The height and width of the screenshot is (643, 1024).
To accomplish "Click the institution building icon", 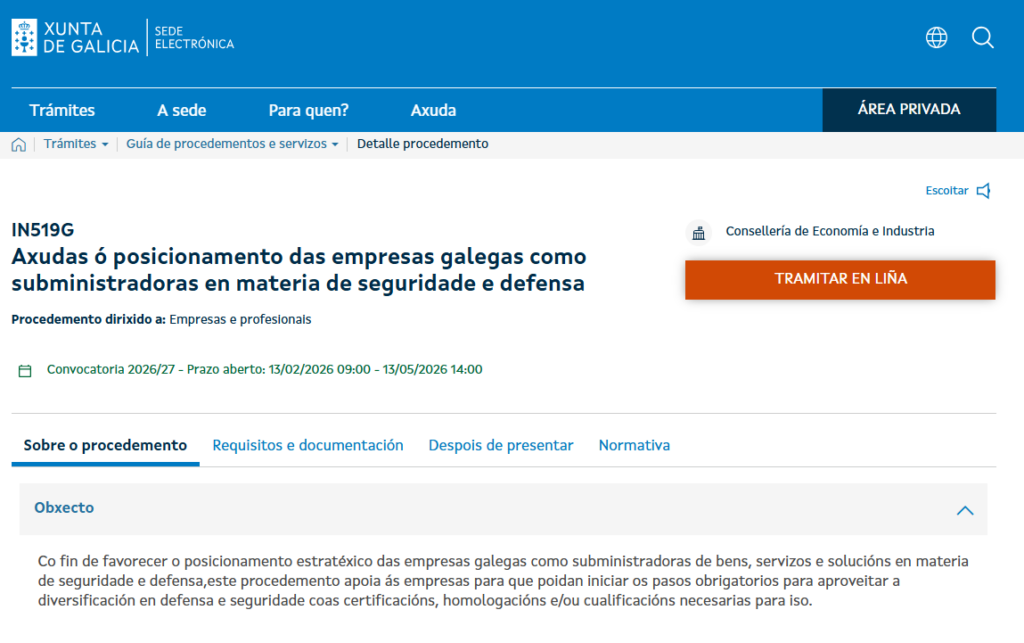I will (x=698, y=232).
